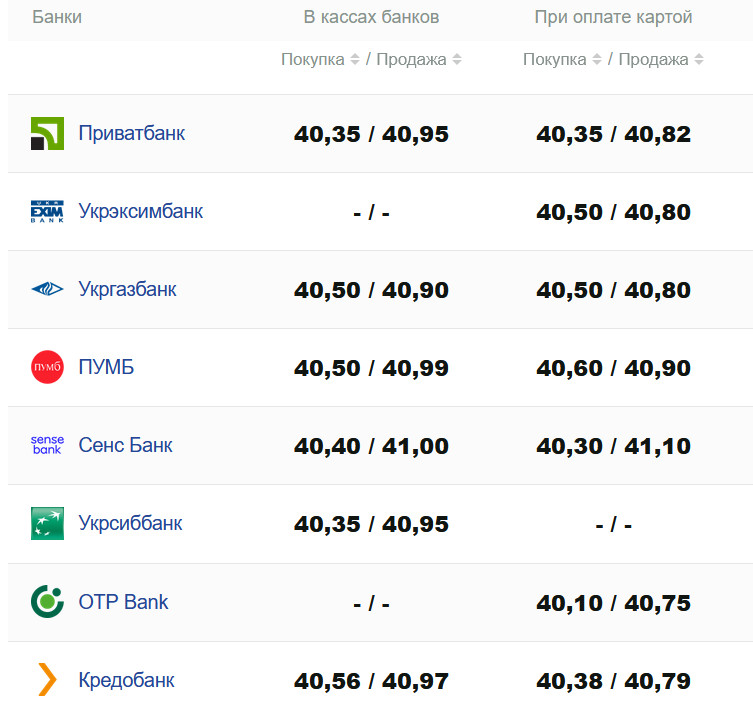
Task: Click the Privatbank green logo icon
Action: [47, 133]
